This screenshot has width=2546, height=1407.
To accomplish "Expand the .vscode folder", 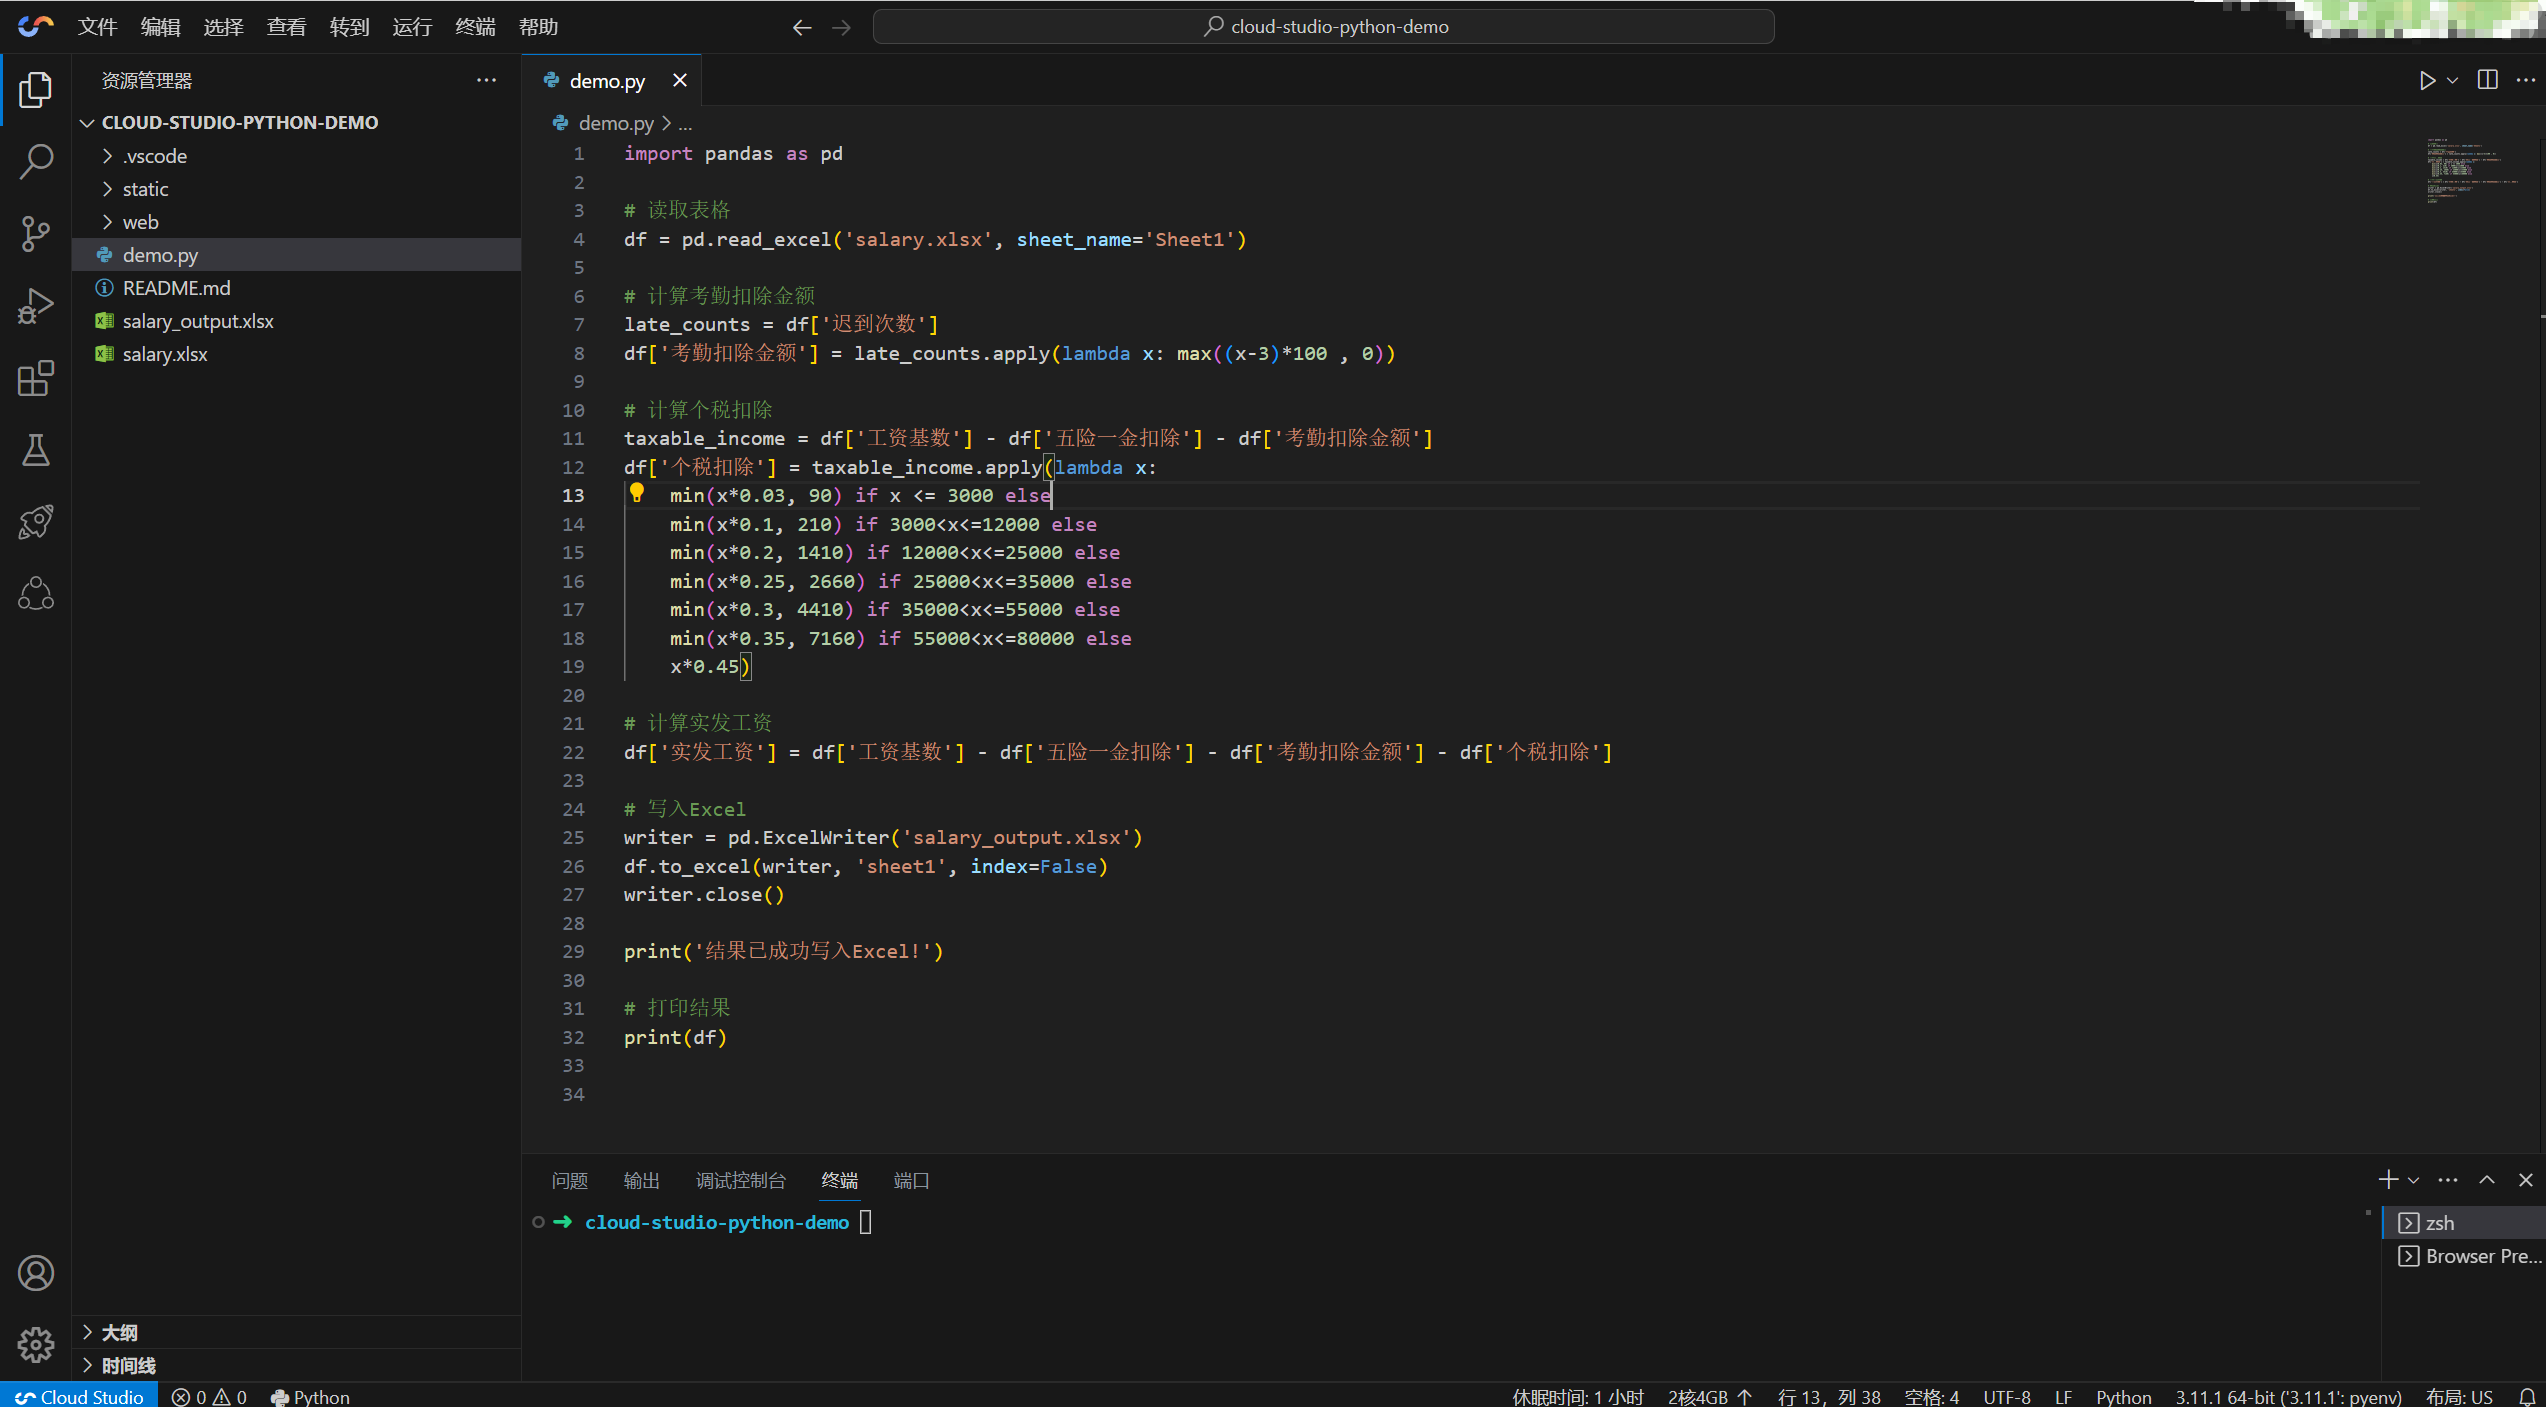I will coord(155,156).
